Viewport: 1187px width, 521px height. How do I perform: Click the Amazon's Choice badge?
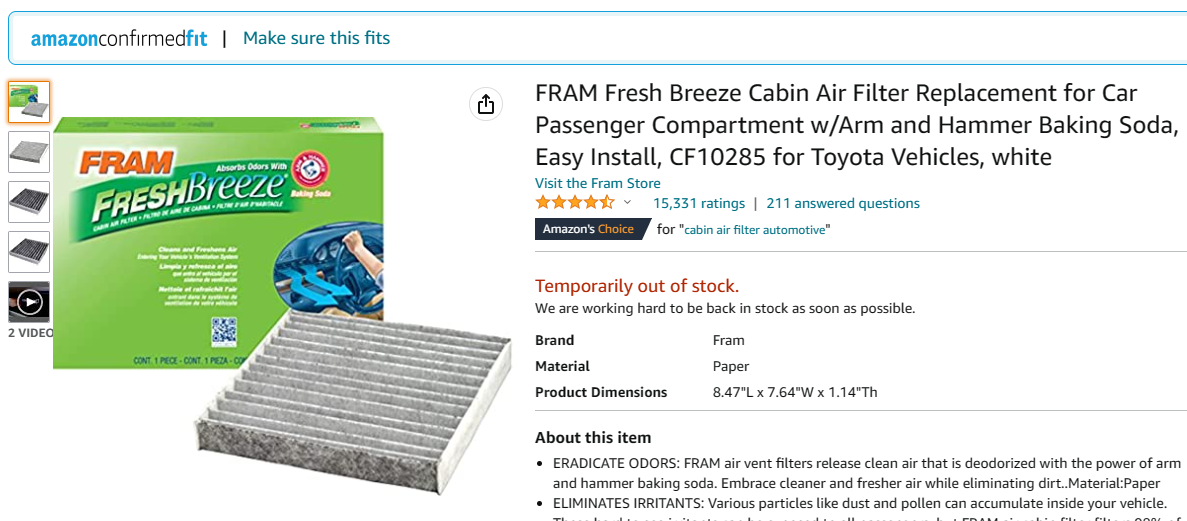(588, 229)
